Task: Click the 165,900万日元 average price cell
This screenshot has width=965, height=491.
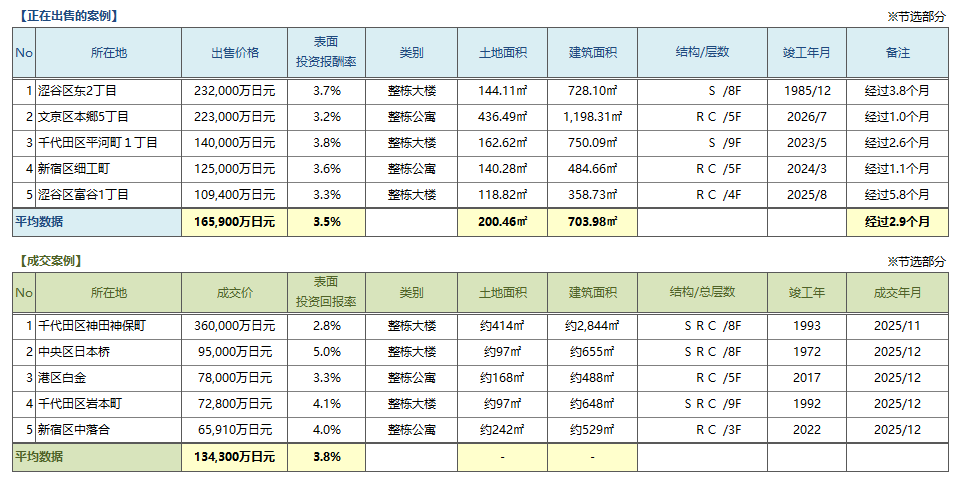Action: pos(234,221)
